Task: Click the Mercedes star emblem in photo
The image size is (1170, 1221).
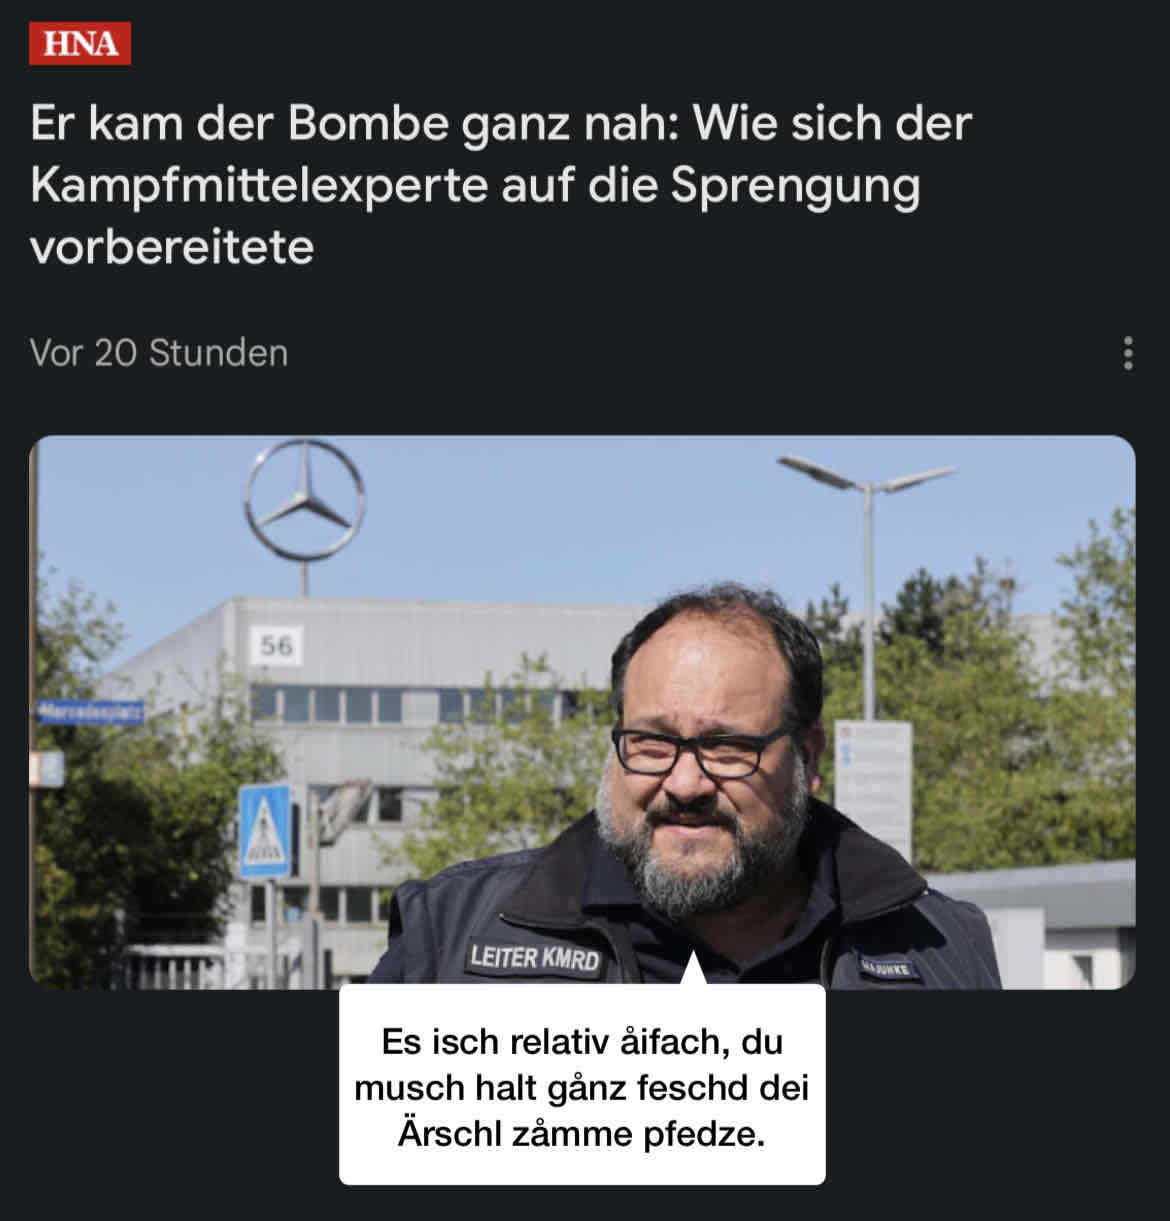Action: 305,499
